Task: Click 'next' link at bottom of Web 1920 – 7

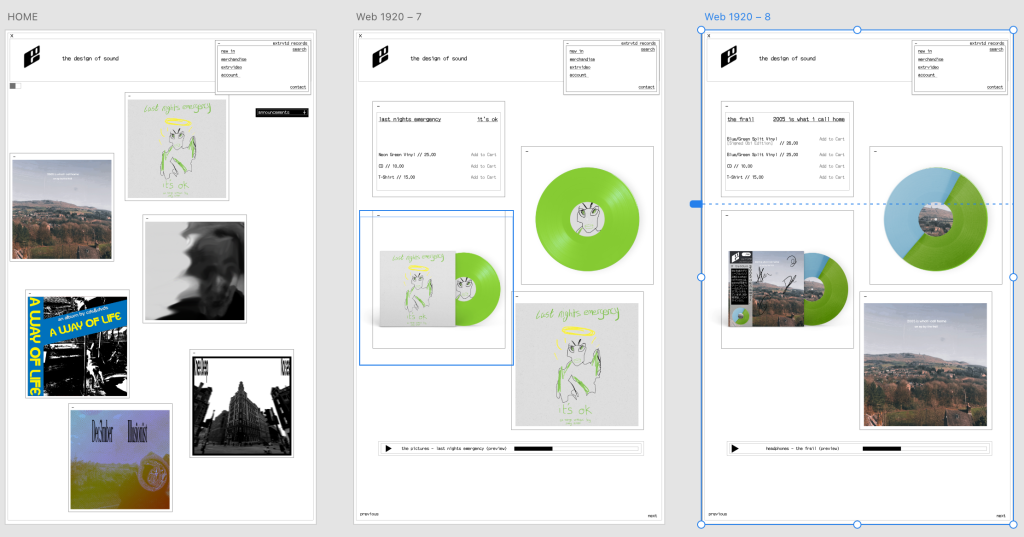Action: (x=651, y=514)
